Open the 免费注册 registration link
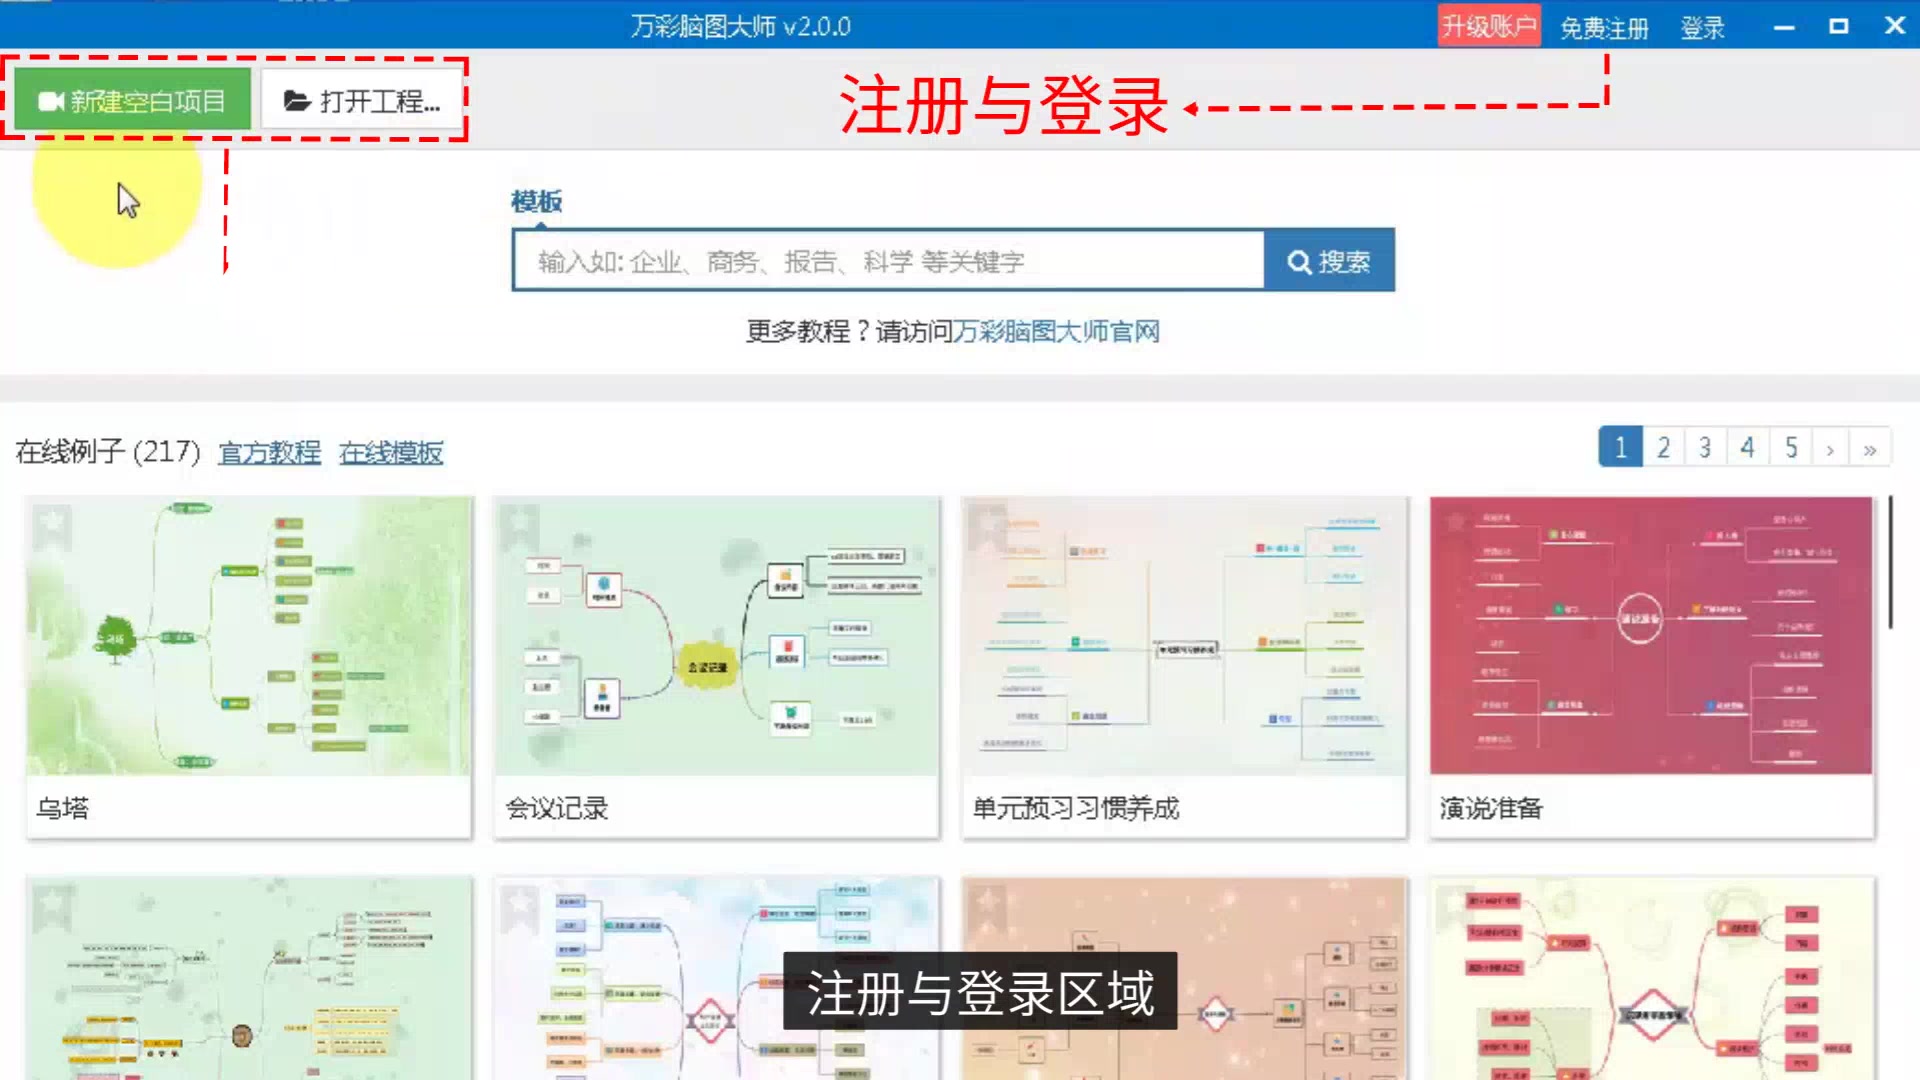The width and height of the screenshot is (1920, 1080). click(x=1604, y=28)
